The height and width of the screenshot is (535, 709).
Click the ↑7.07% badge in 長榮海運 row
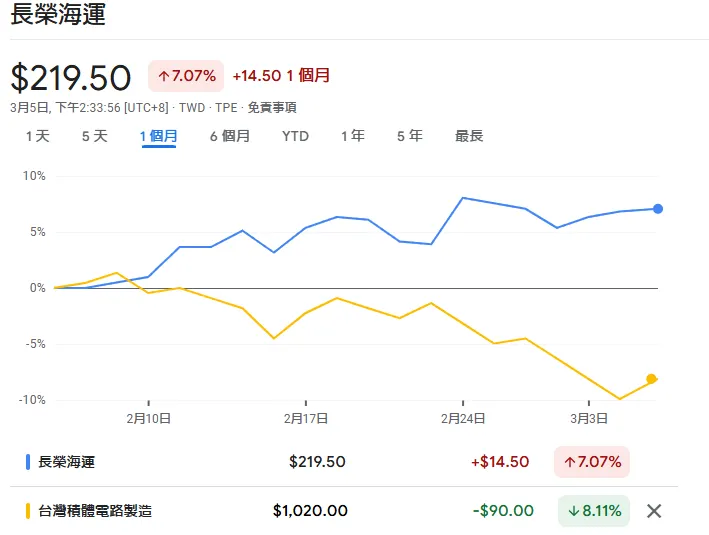point(592,462)
